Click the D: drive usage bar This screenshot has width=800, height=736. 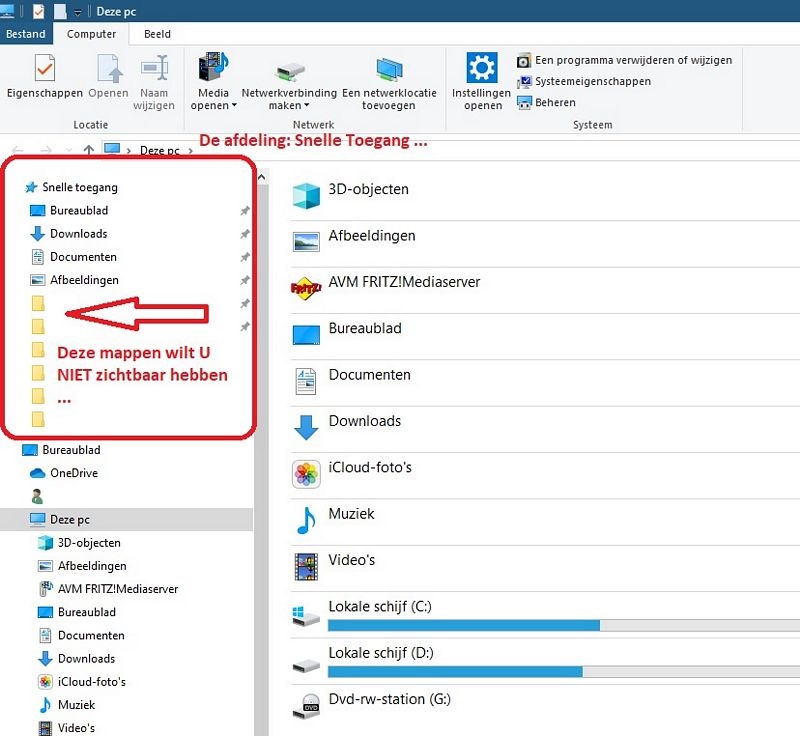564,672
